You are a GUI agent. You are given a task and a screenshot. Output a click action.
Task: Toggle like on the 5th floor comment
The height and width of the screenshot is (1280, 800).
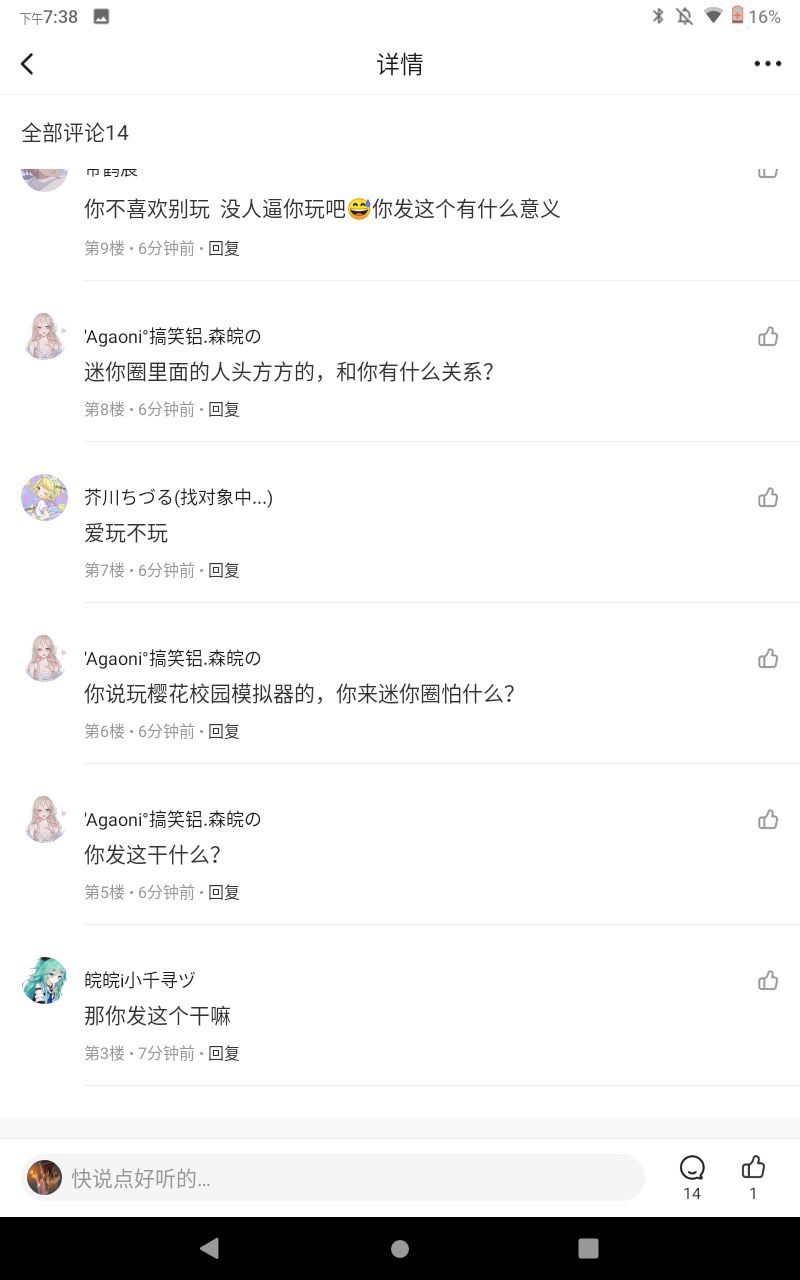(x=768, y=820)
